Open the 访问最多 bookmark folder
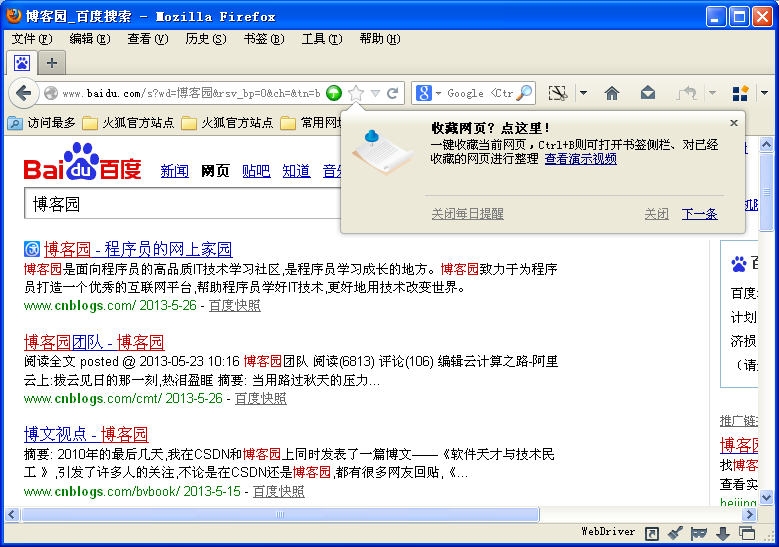The image size is (779, 547). tap(42, 123)
